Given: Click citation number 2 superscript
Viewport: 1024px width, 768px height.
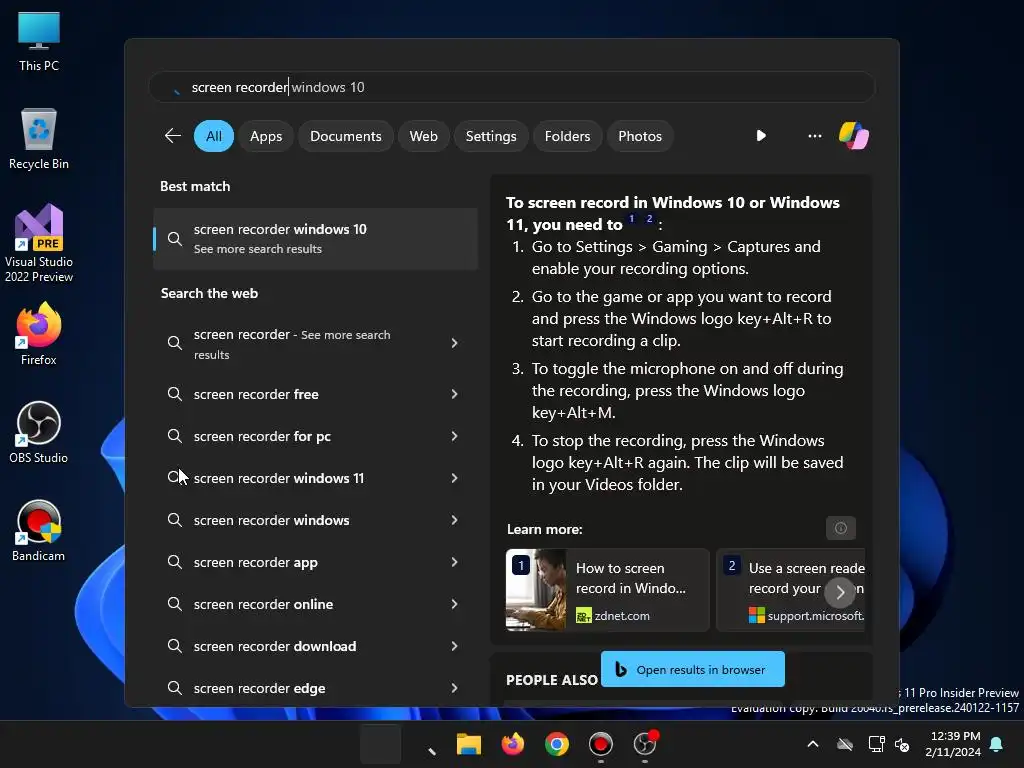Looking at the screenshot, I should 649,219.
